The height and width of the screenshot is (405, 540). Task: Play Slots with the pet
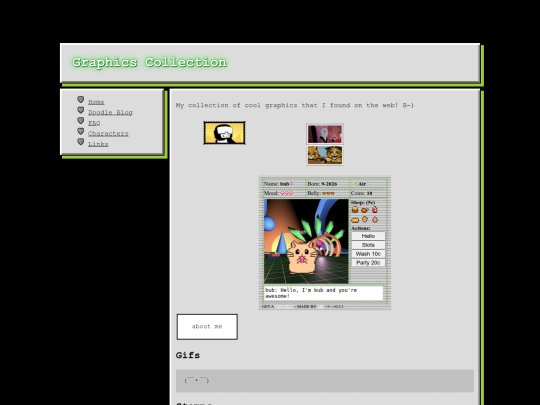click(368, 245)
